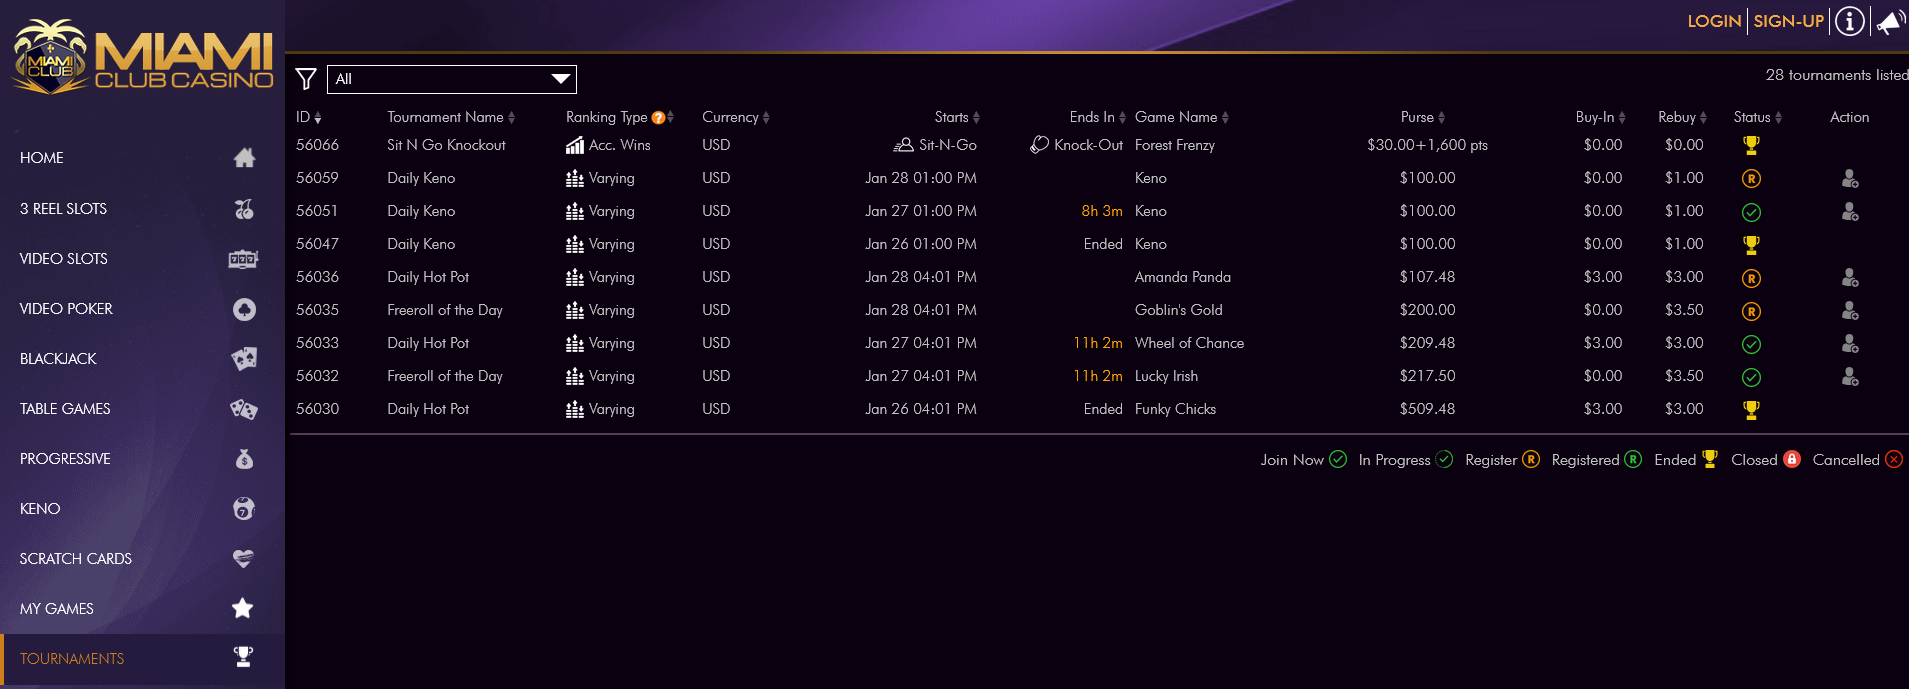Click the home house icon
The image size is (1909, 689).
tap(244, 158)
